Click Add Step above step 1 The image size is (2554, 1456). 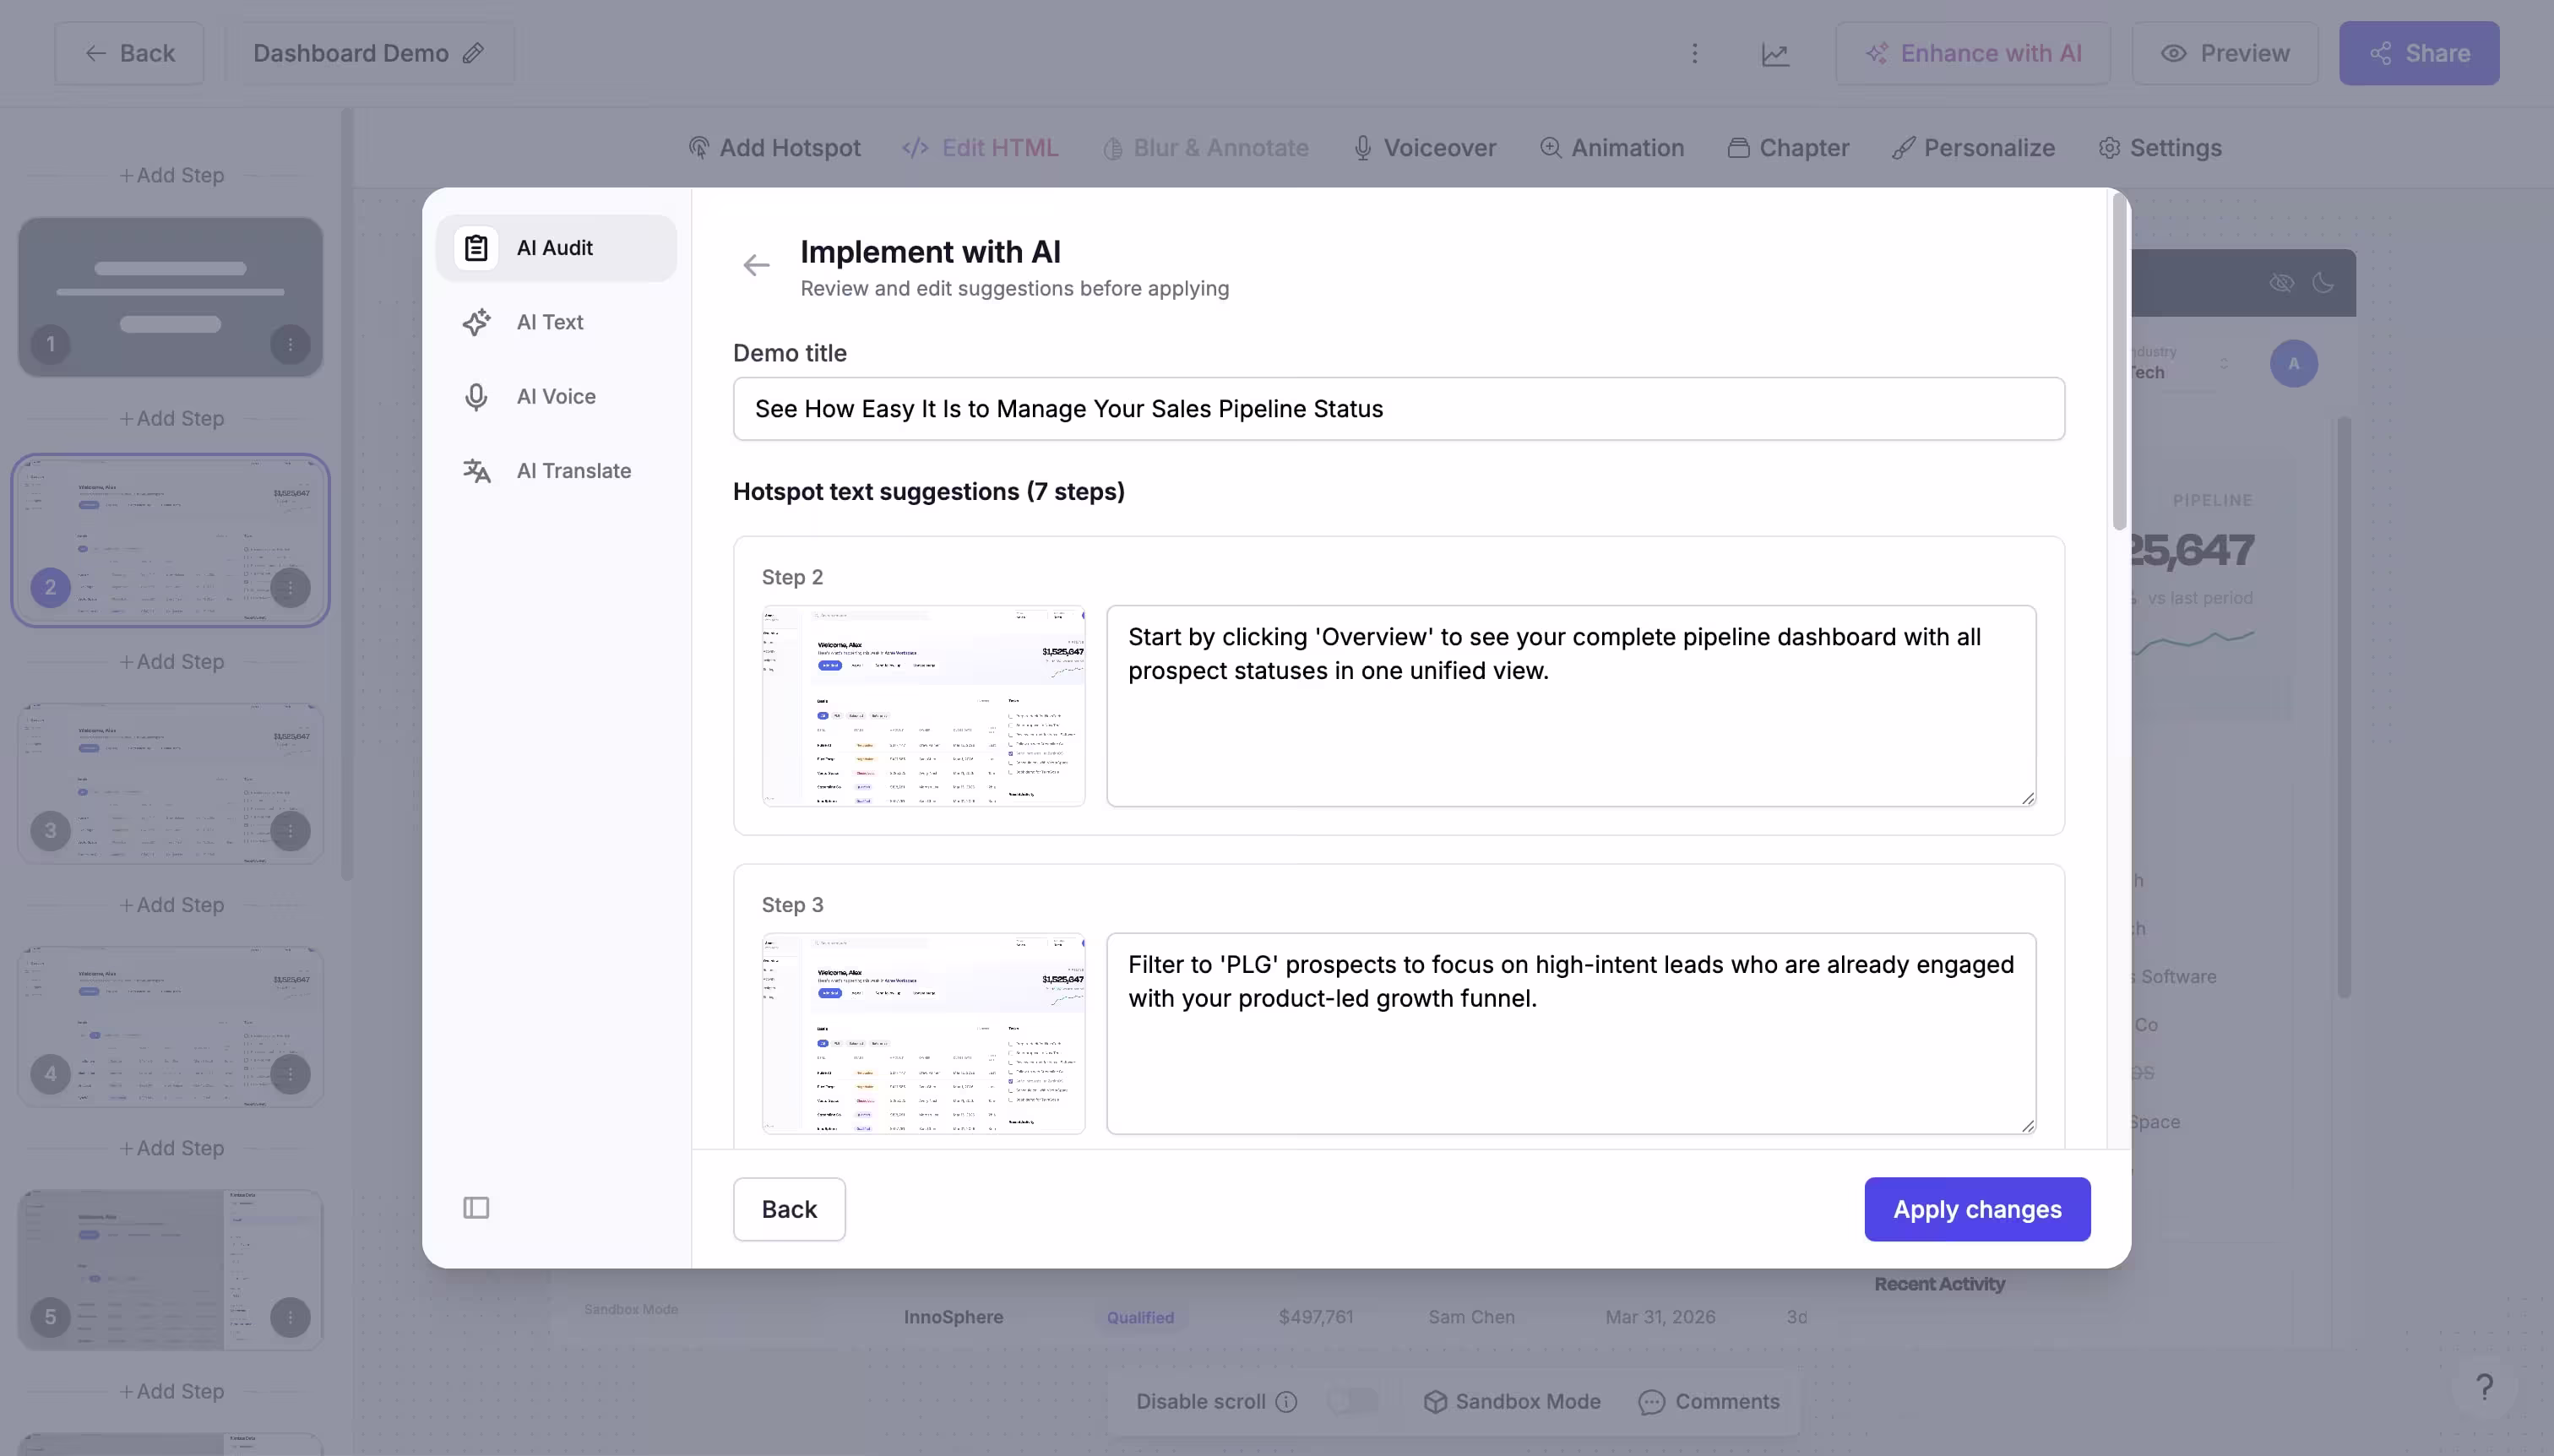[171, 175]
